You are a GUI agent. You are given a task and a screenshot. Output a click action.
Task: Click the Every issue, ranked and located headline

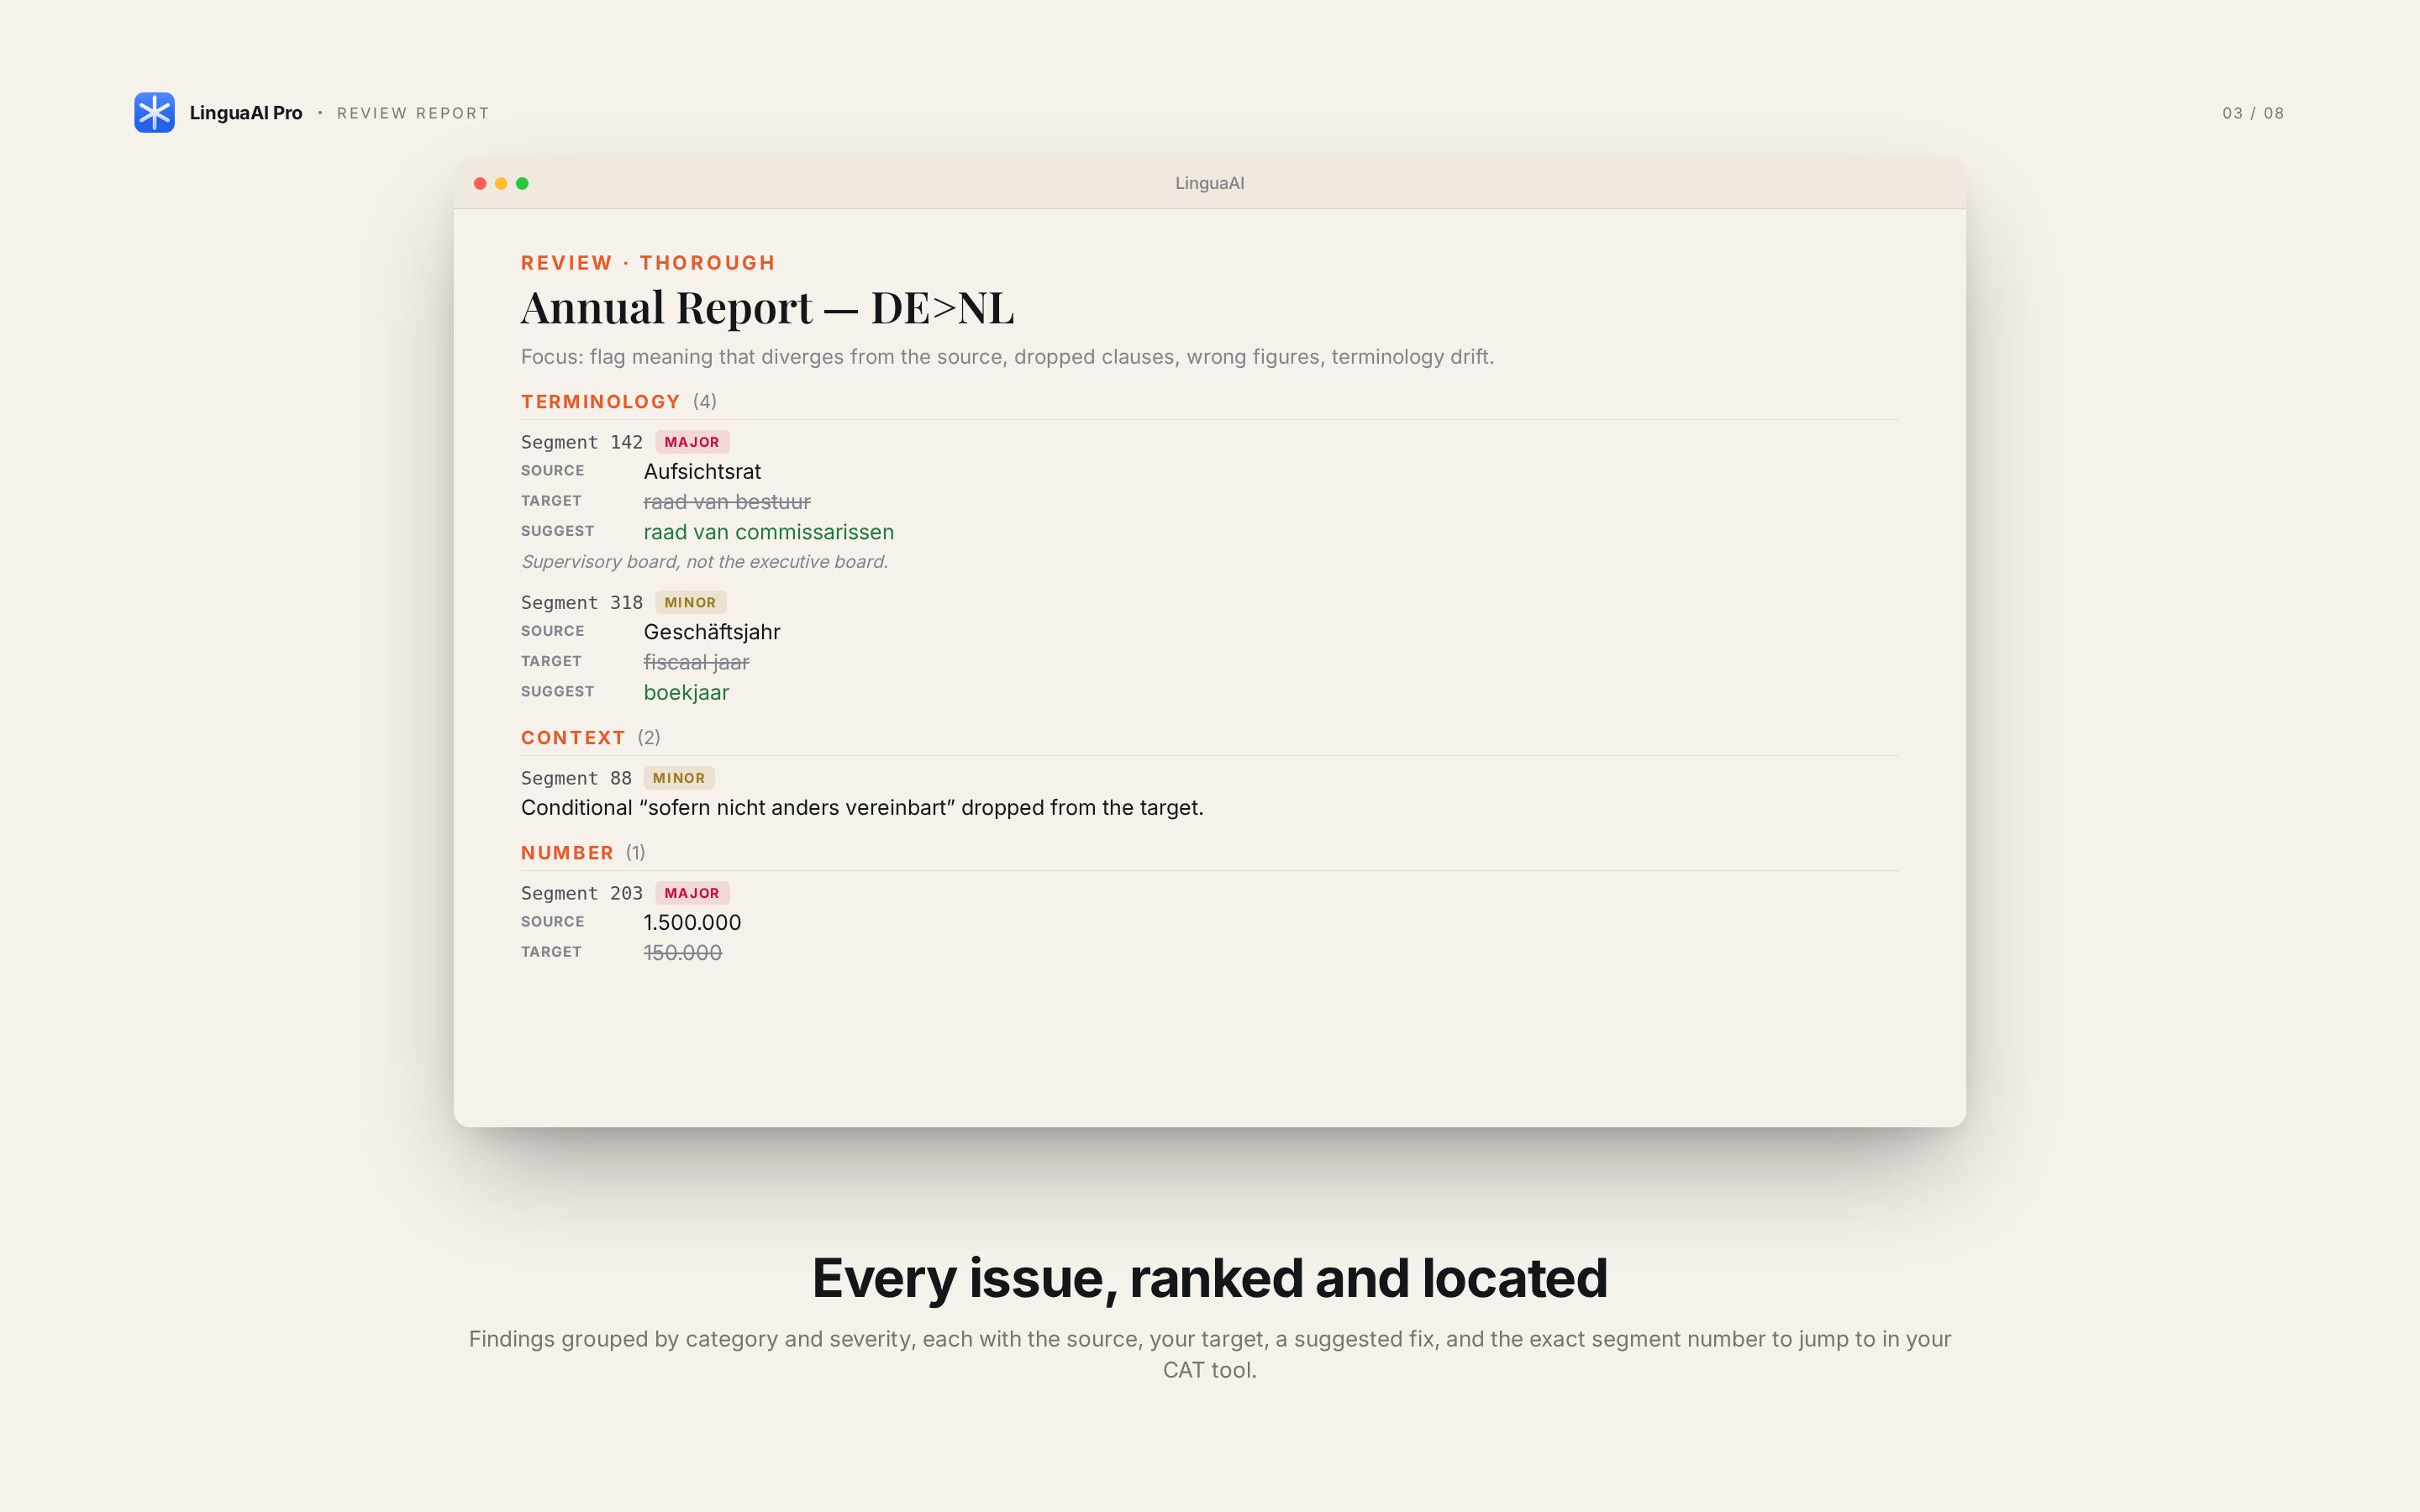(x=1209, y=1279)
